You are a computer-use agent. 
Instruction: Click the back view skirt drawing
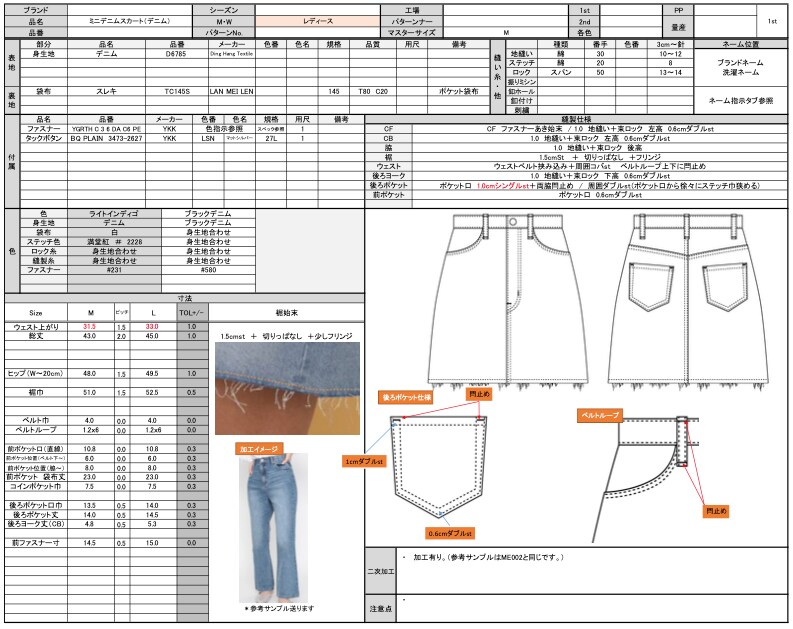(687, 301)
